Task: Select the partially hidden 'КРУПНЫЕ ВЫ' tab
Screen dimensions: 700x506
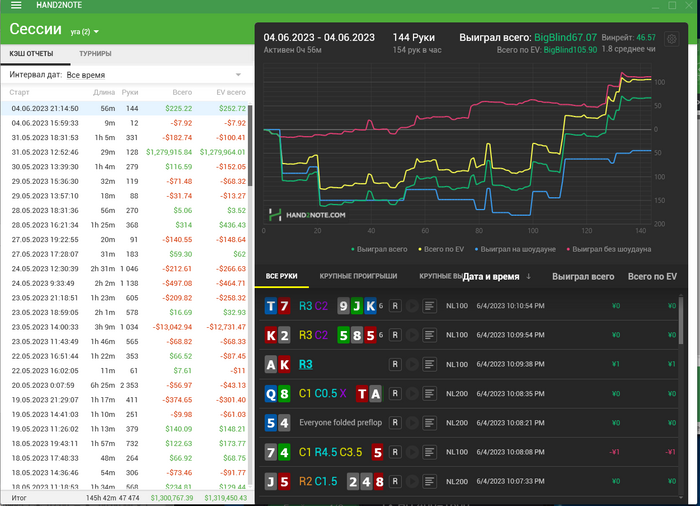Action: (x=440, y=276)
